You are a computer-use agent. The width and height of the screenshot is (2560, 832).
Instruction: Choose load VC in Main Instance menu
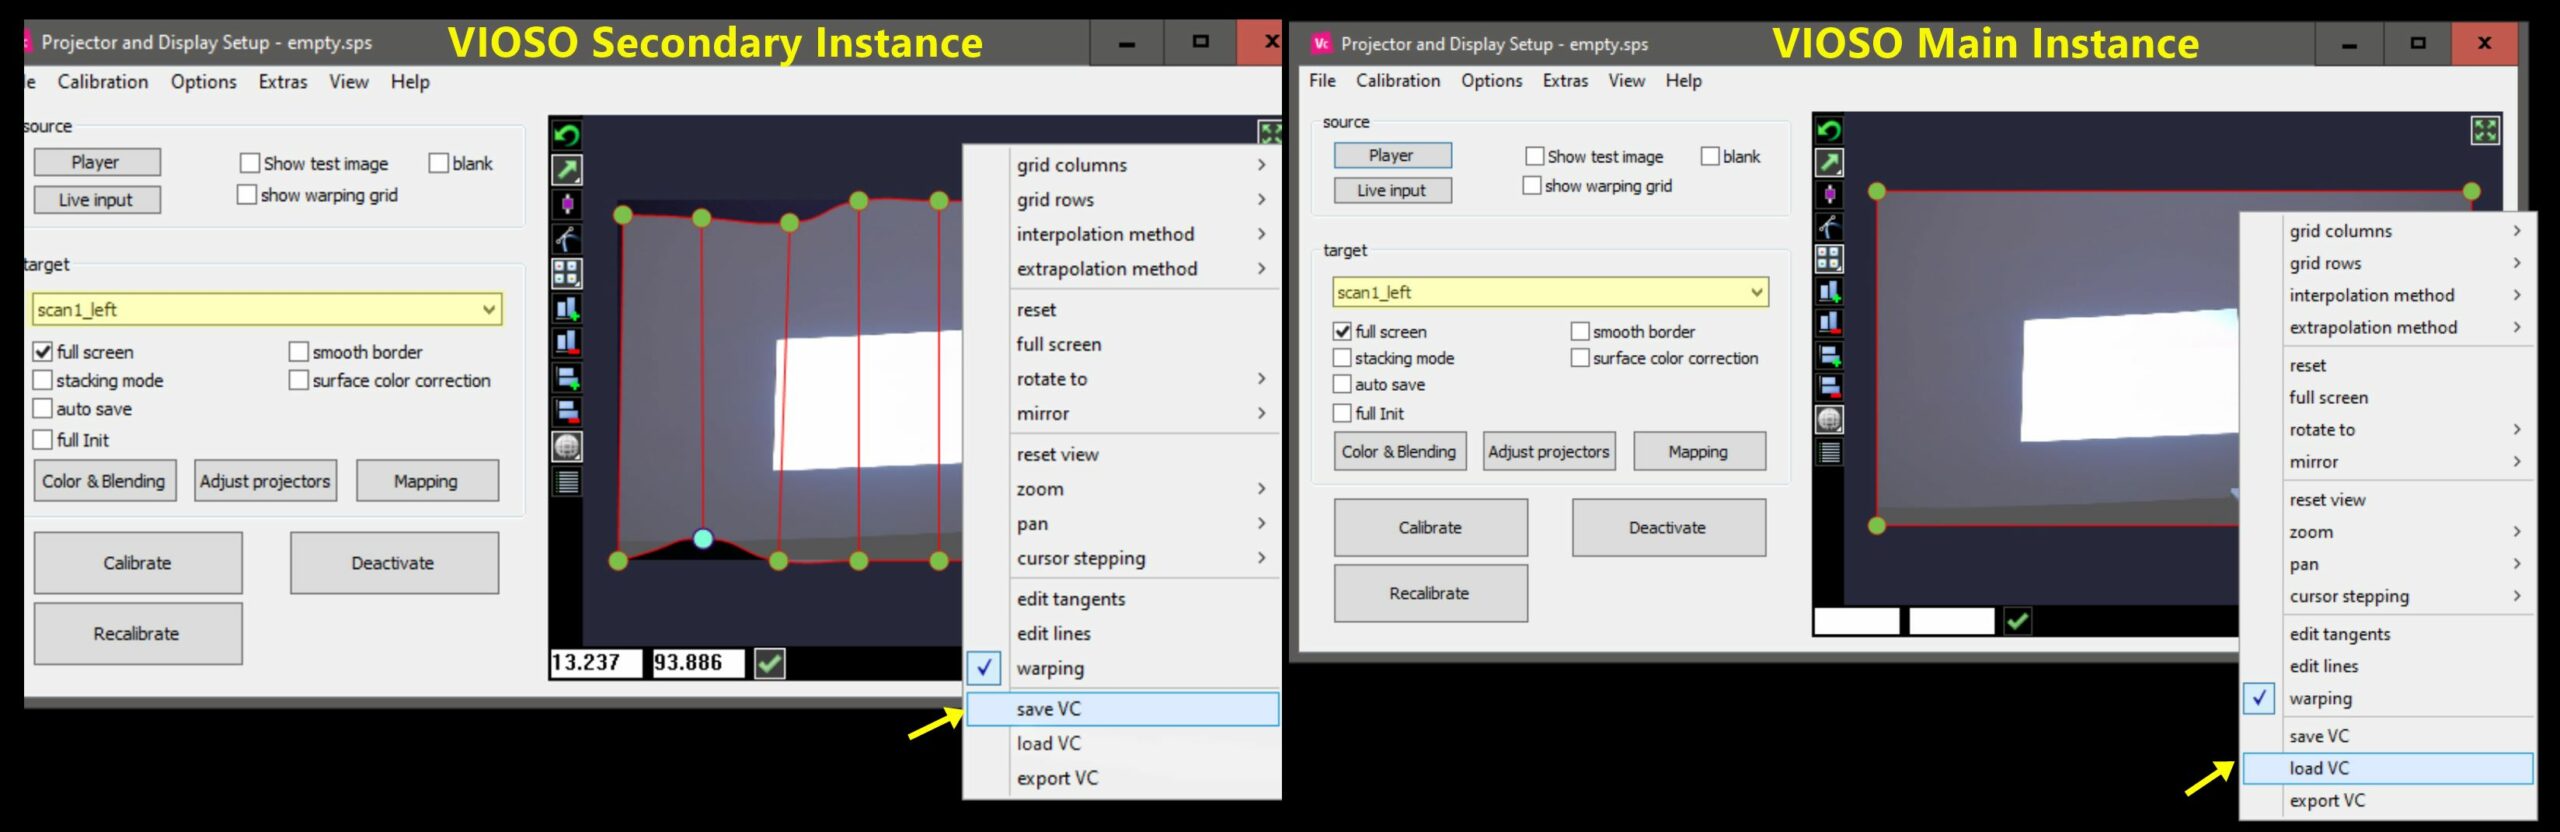click(2388, 768)
